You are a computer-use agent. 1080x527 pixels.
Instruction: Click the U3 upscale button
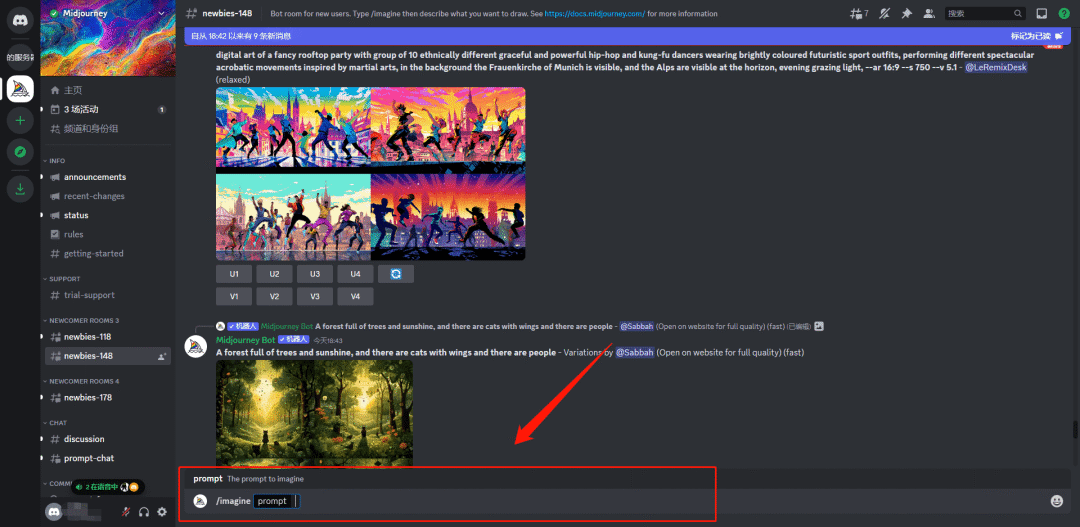point(315,274)
